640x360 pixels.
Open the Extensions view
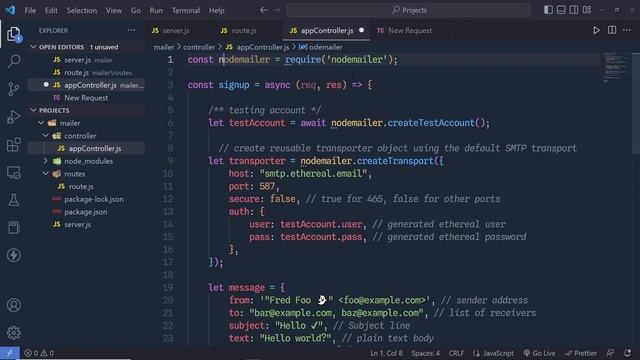[13, 144]
